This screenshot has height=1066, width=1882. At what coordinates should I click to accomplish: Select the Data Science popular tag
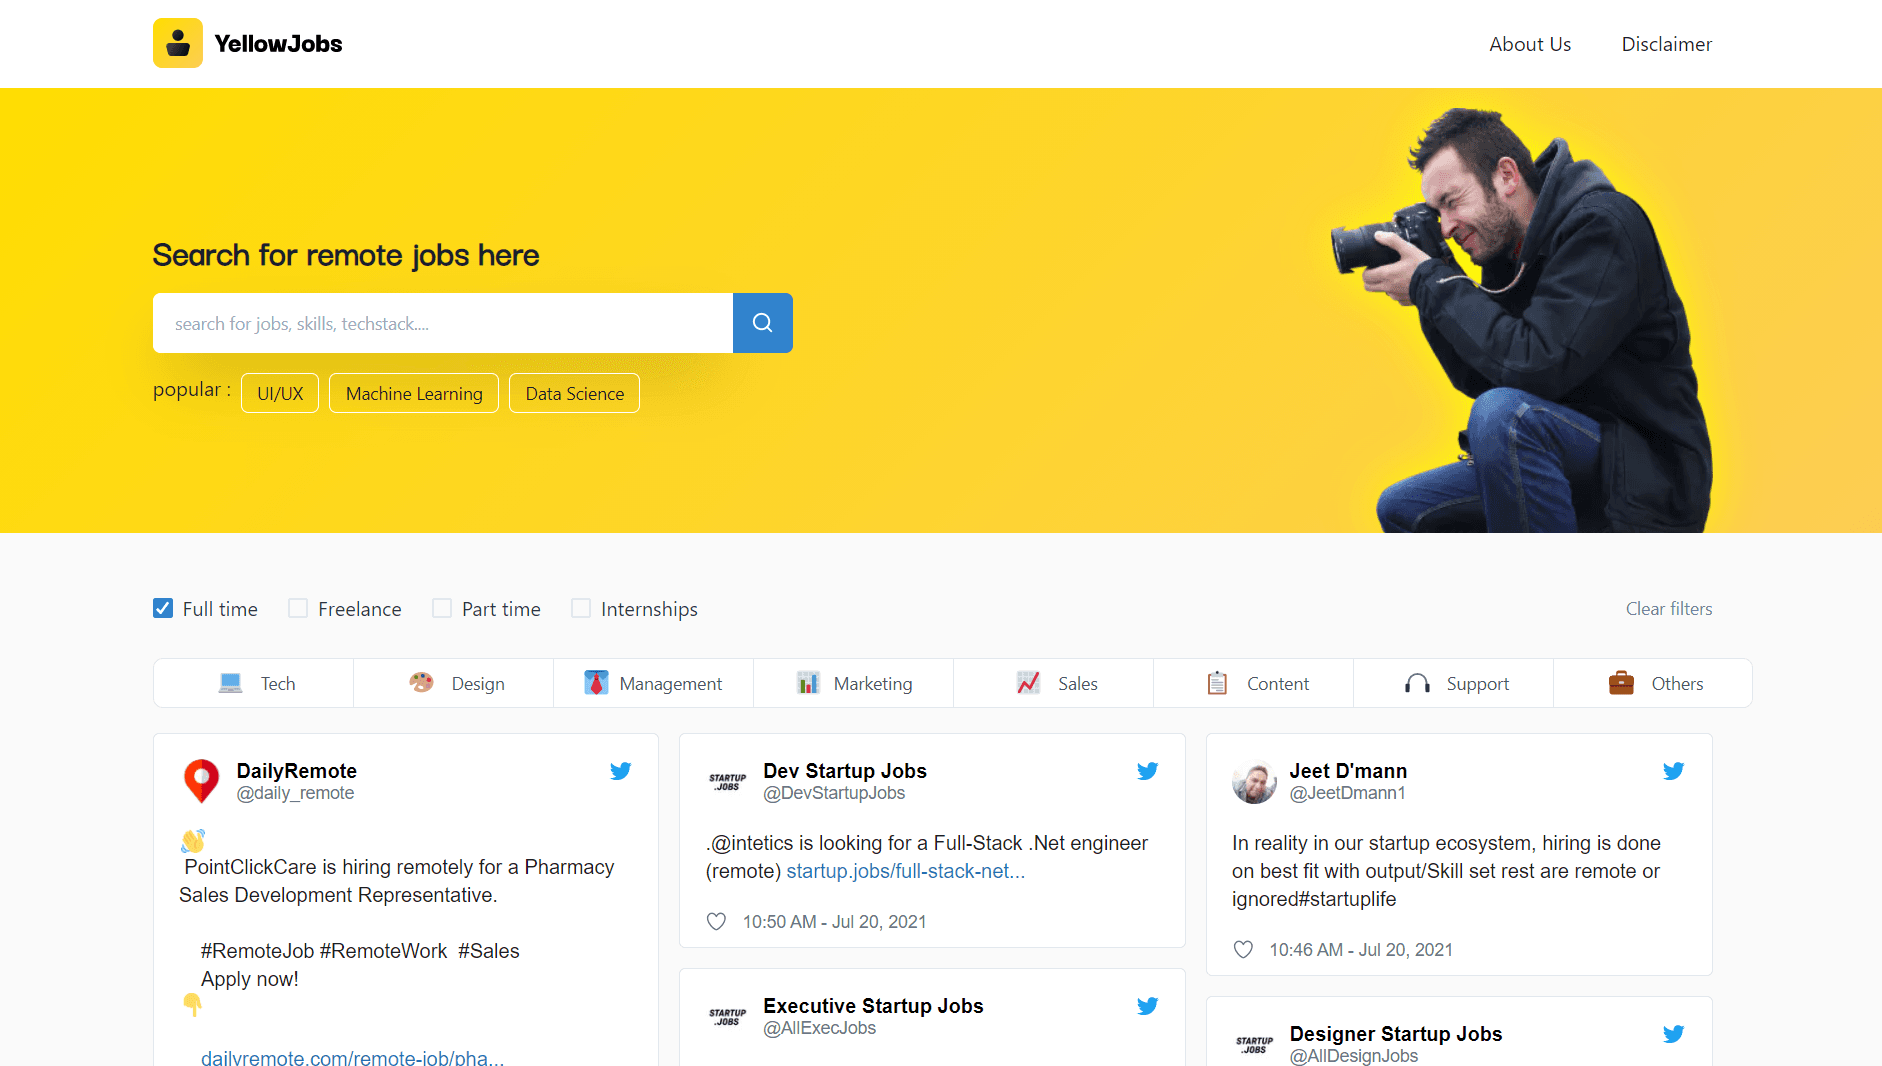point(574,393)
